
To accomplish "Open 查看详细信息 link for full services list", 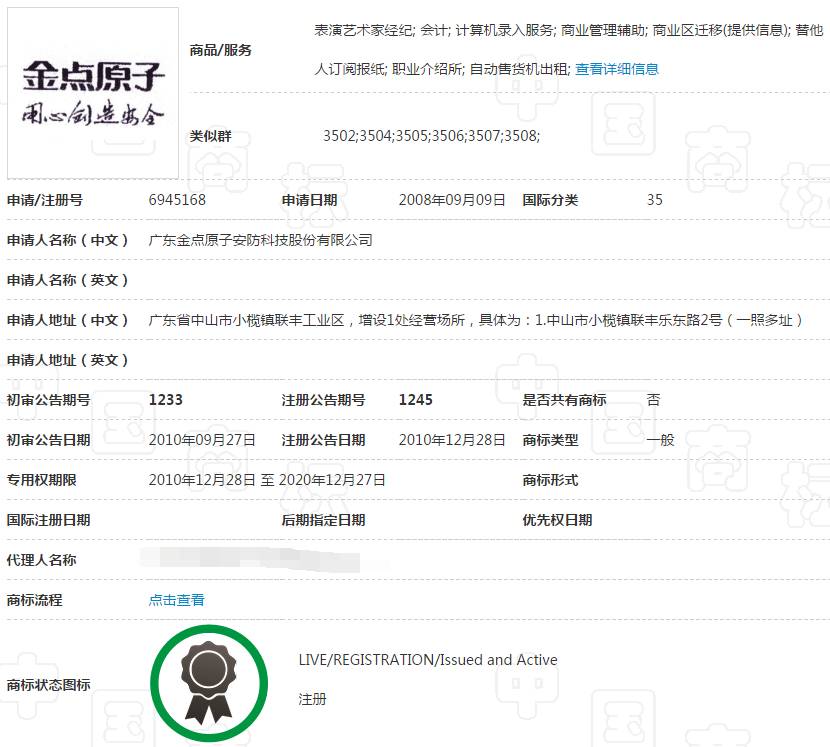I will tap(617, 69).
